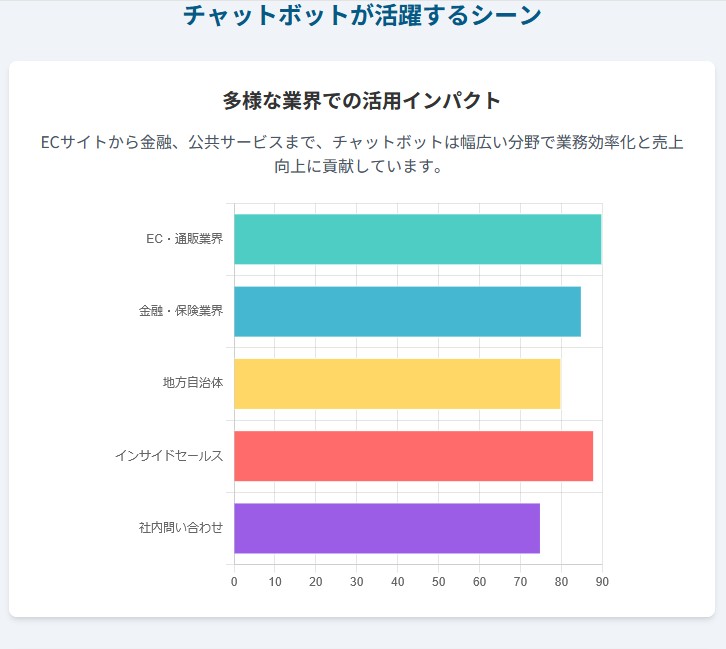Click the teal EC・通販業界 bar
This screenshot has height=649, width=726.
[x=417, y=239]
